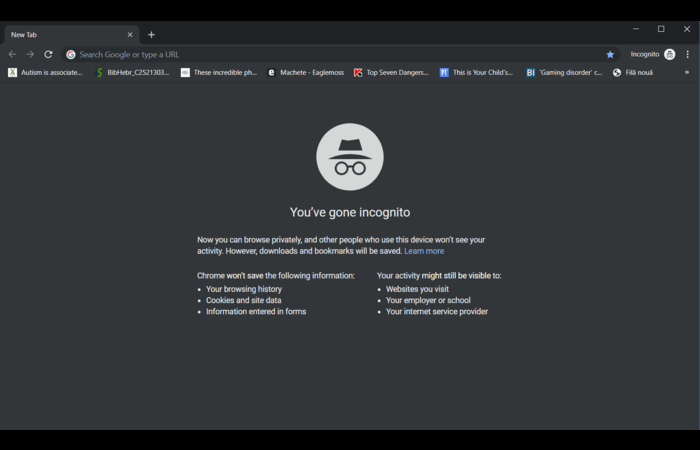Image resolution: width=700 pixels, height=450 pixels.
Task: Click the blue favicon of This is Your Child's
Action: click(444, 72)
